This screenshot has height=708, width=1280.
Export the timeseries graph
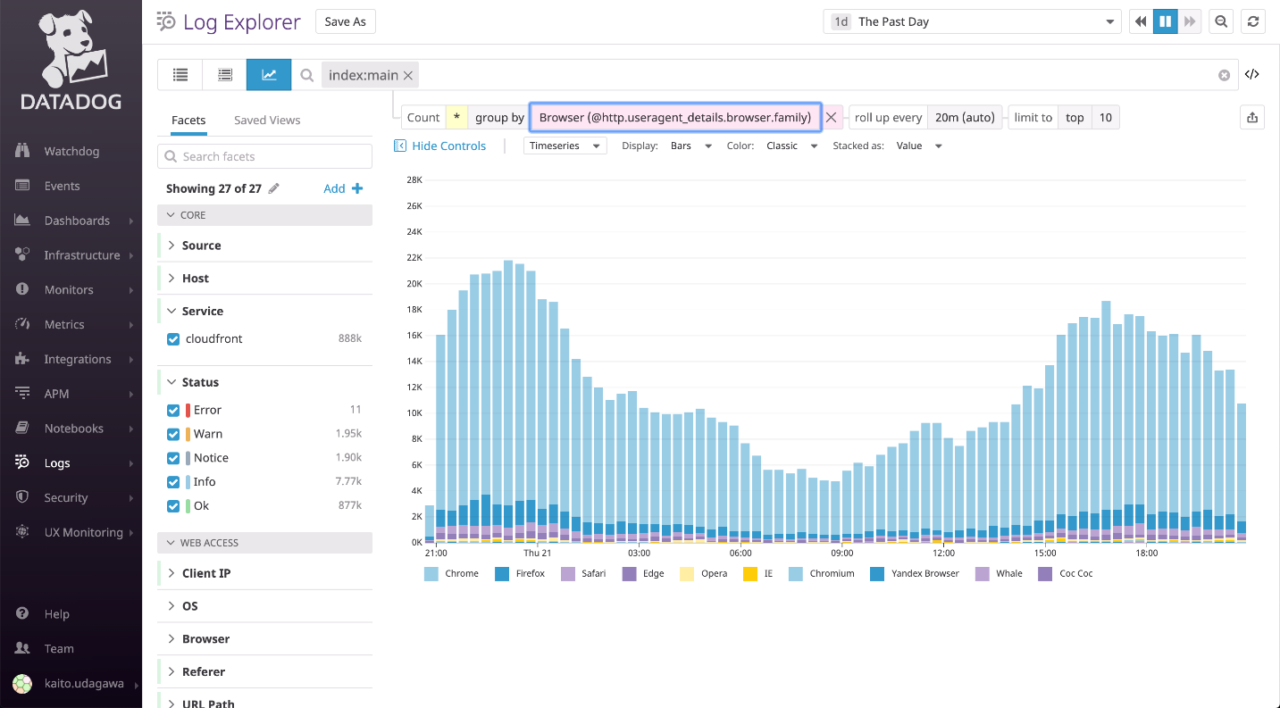tap(1252, 117)
